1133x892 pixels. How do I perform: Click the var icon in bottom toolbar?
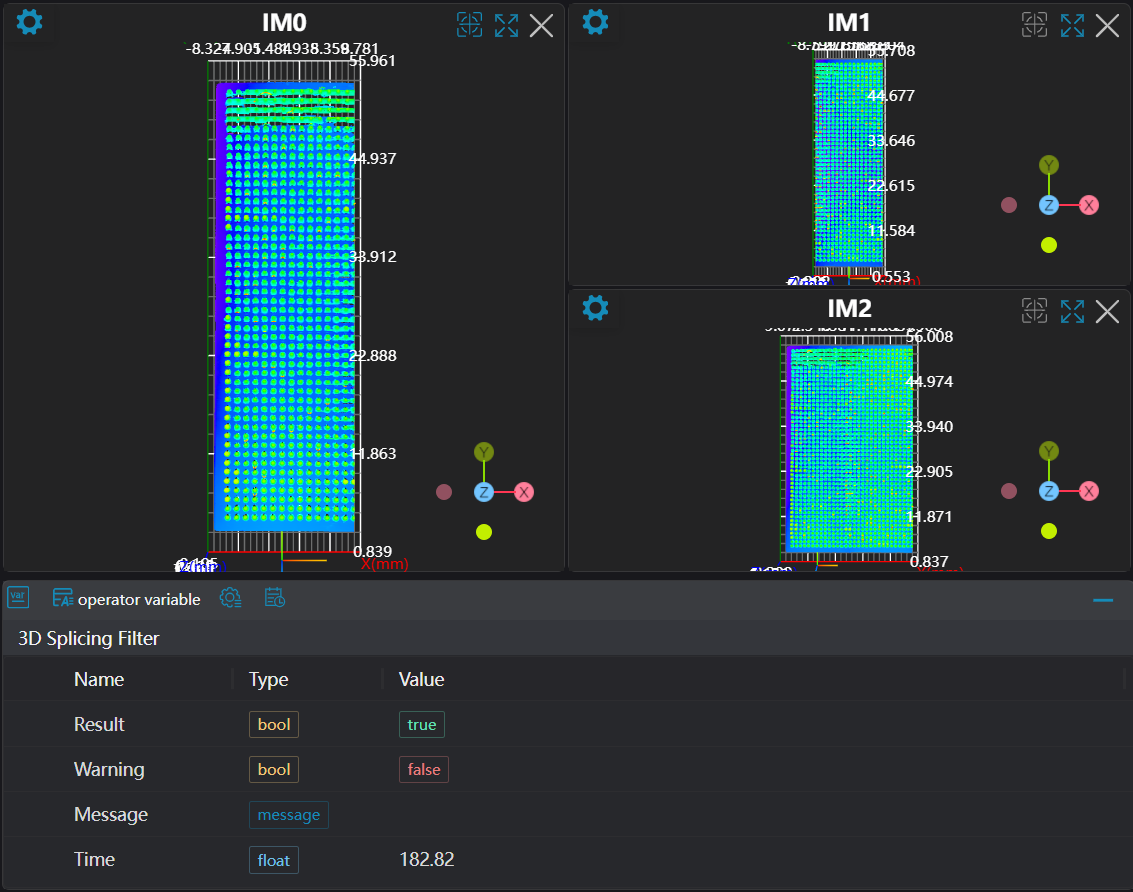click(18, 598)
